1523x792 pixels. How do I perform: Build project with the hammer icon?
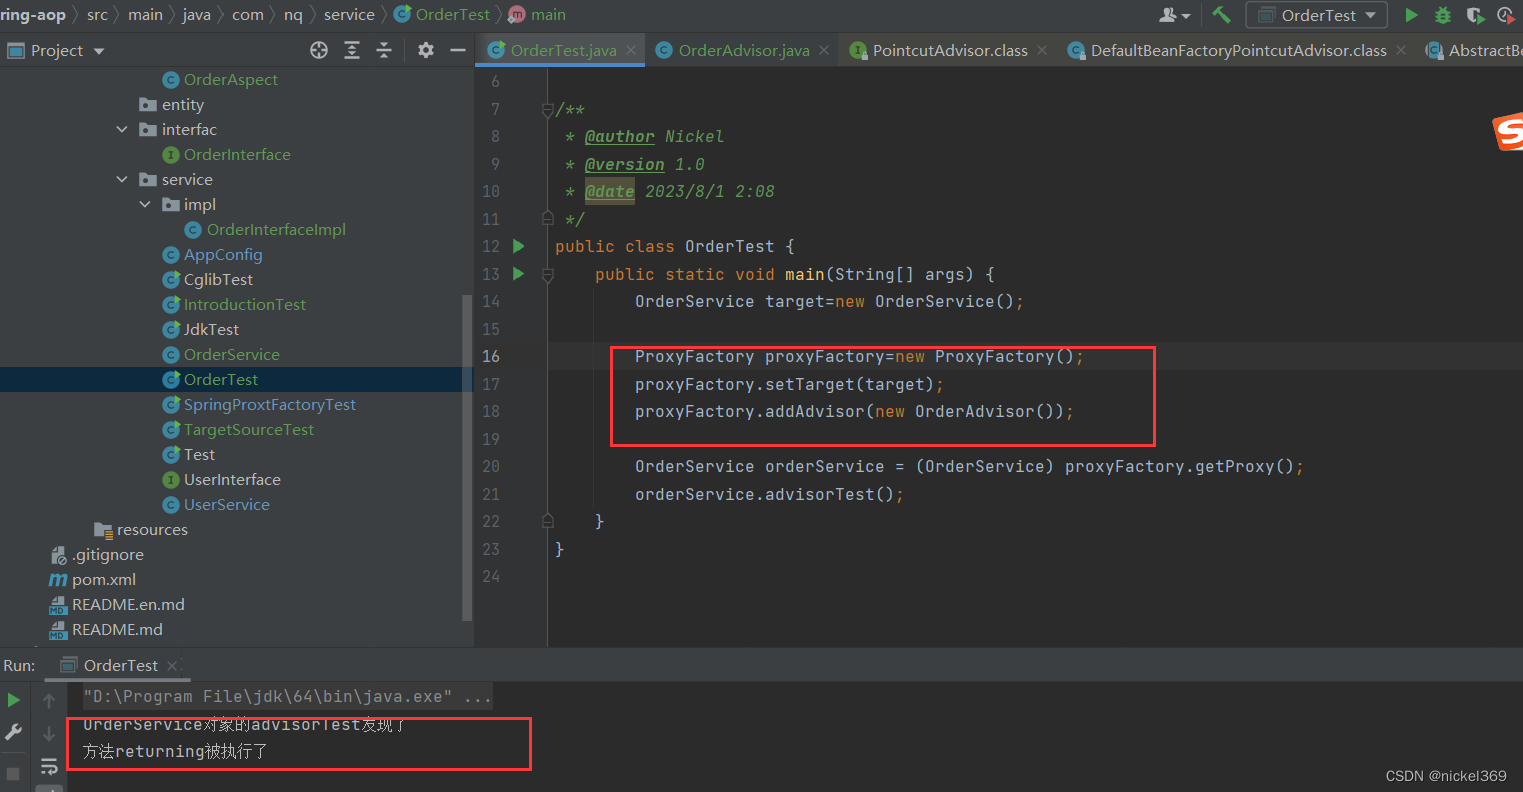click(x=1221, y=15)
